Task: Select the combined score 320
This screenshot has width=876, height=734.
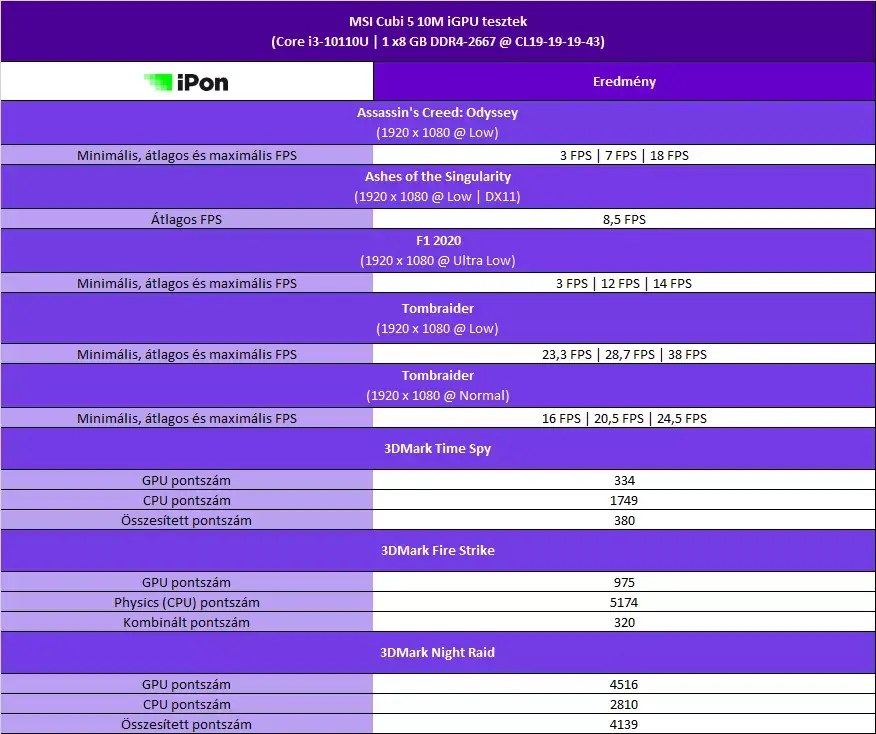Action: (624, 623)
